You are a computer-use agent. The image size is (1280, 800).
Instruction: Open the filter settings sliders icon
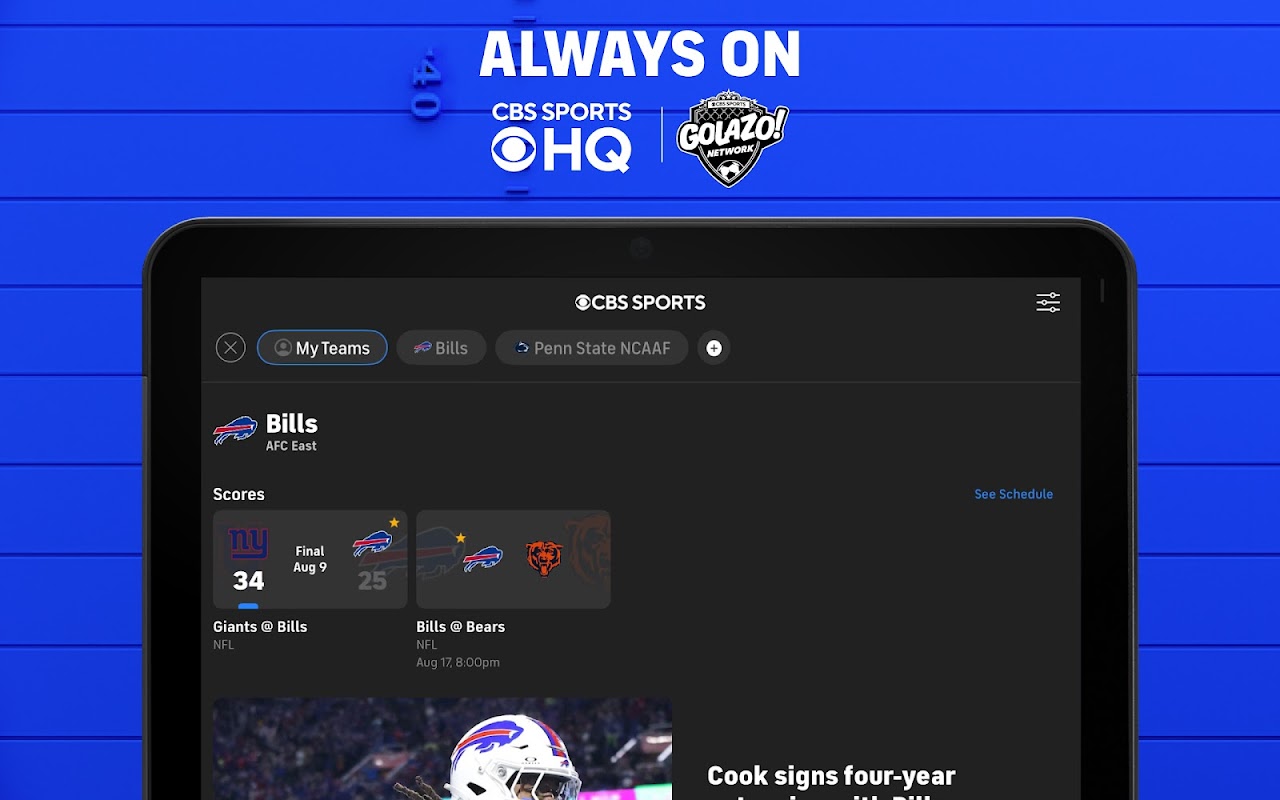click(1048, 303)
